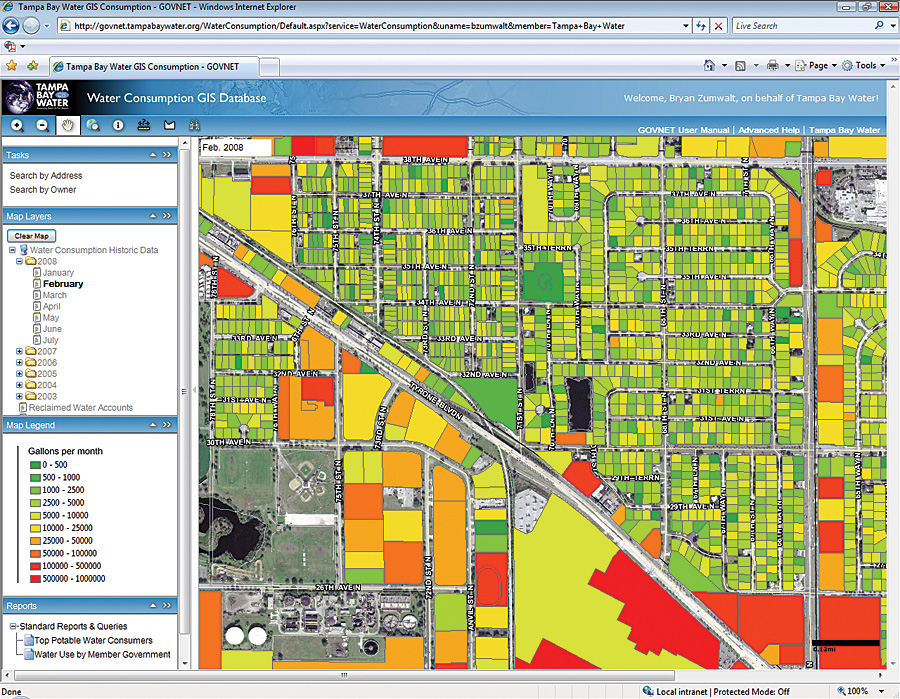Float the Reports panel with double-arrow
Viewport: 900px width, 699px height.
point(167,605)
